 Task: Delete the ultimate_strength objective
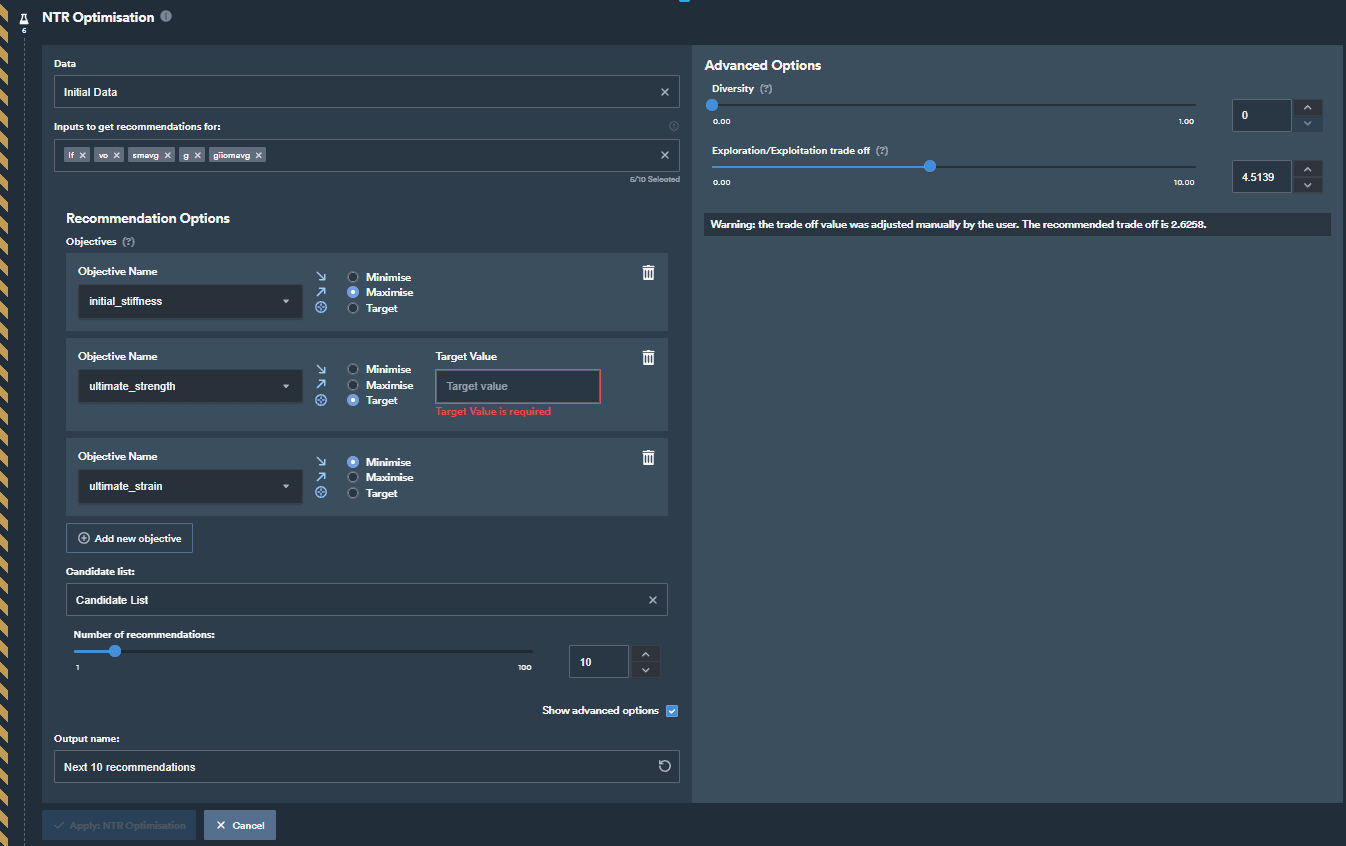click(x=648, y=357)
